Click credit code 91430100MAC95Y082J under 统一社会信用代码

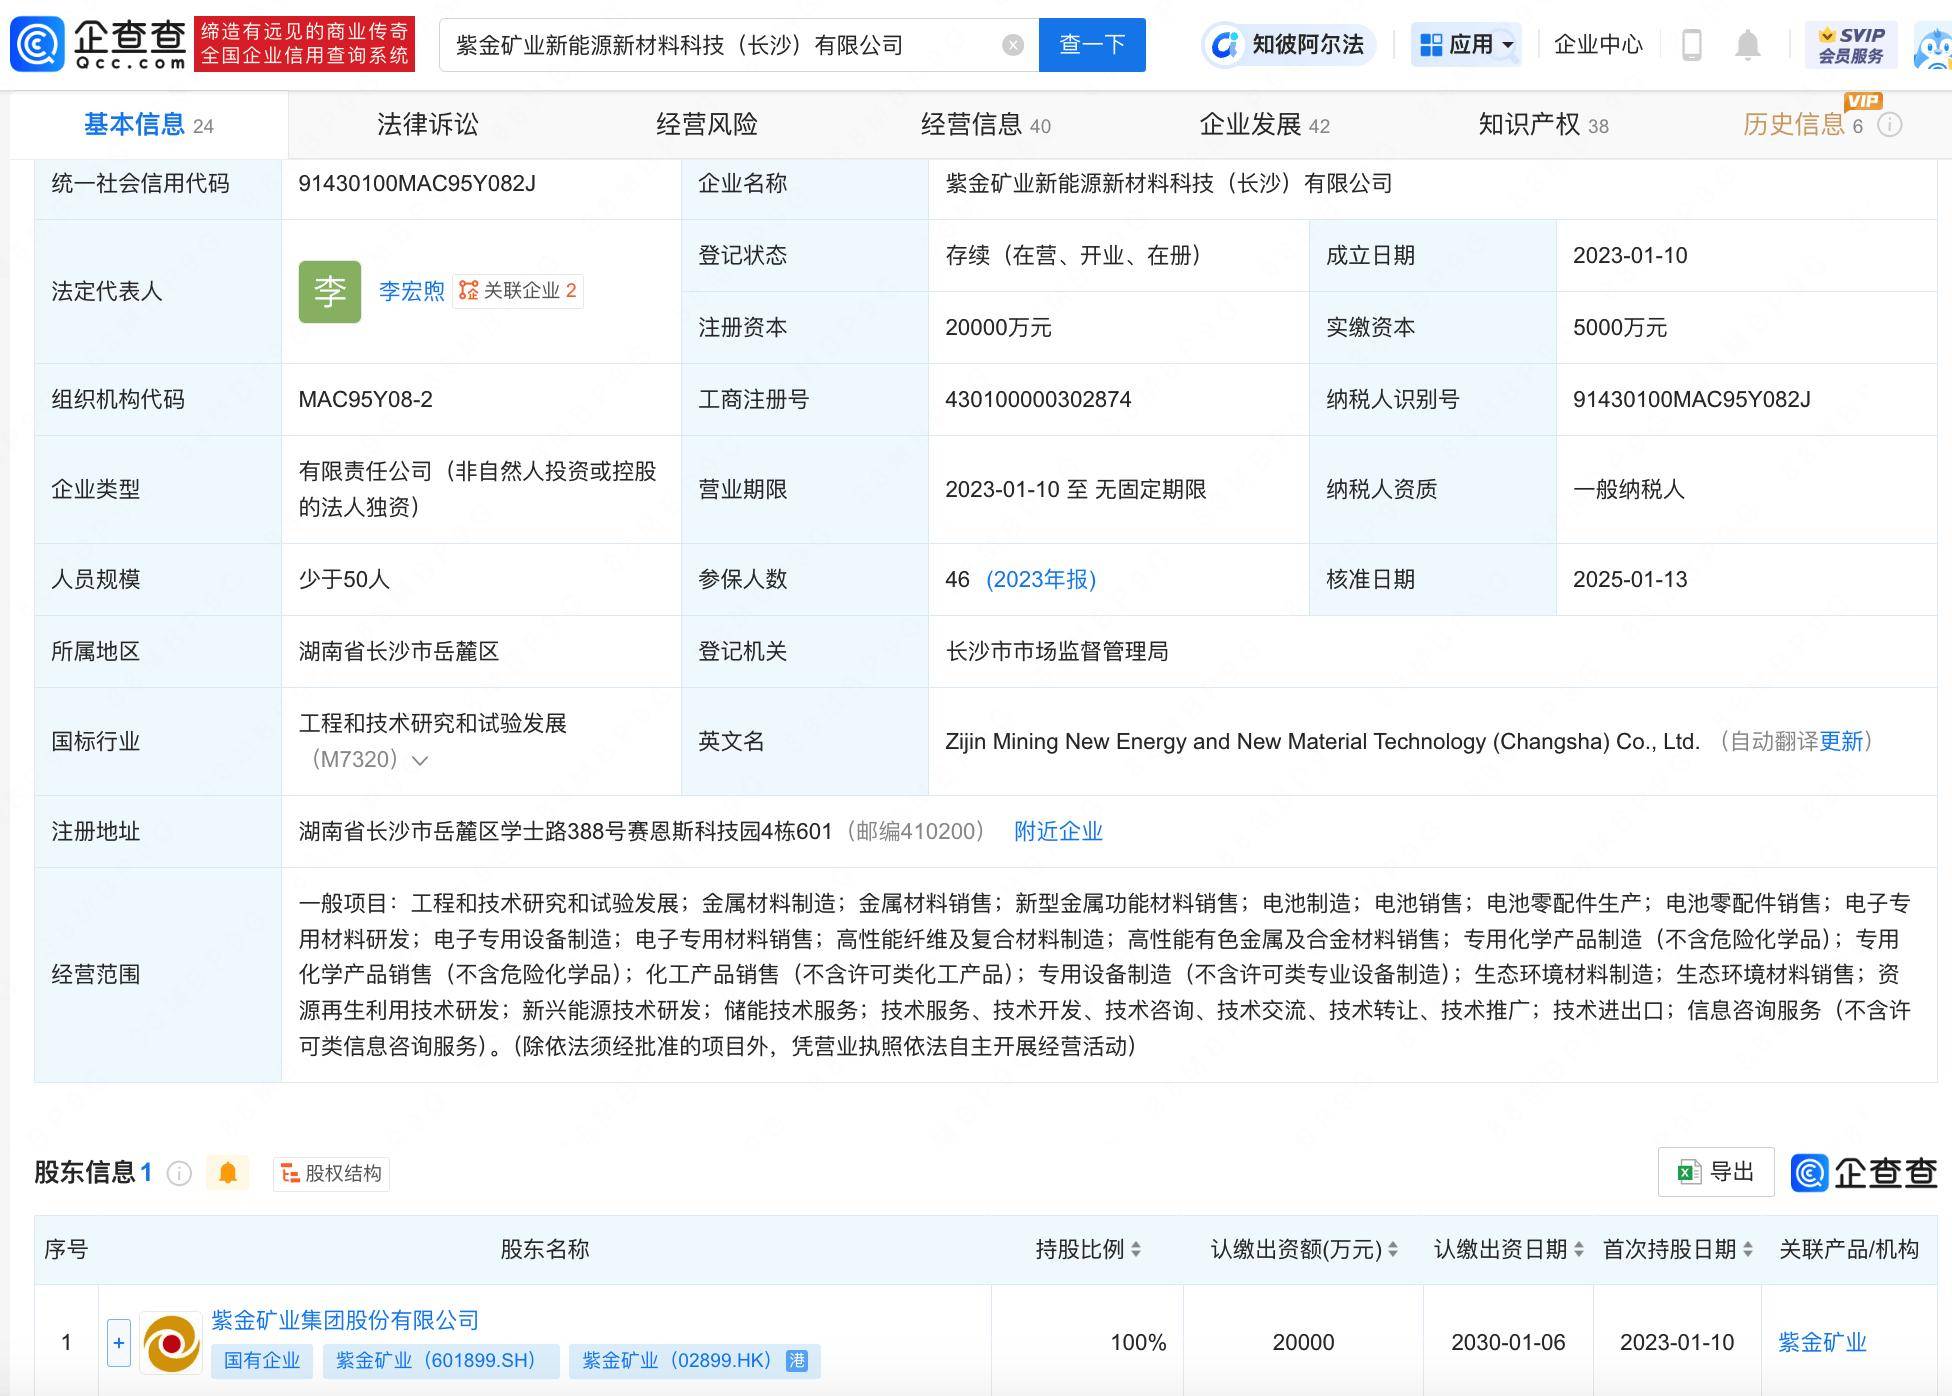pyautogui.click(x=417, y=183)
